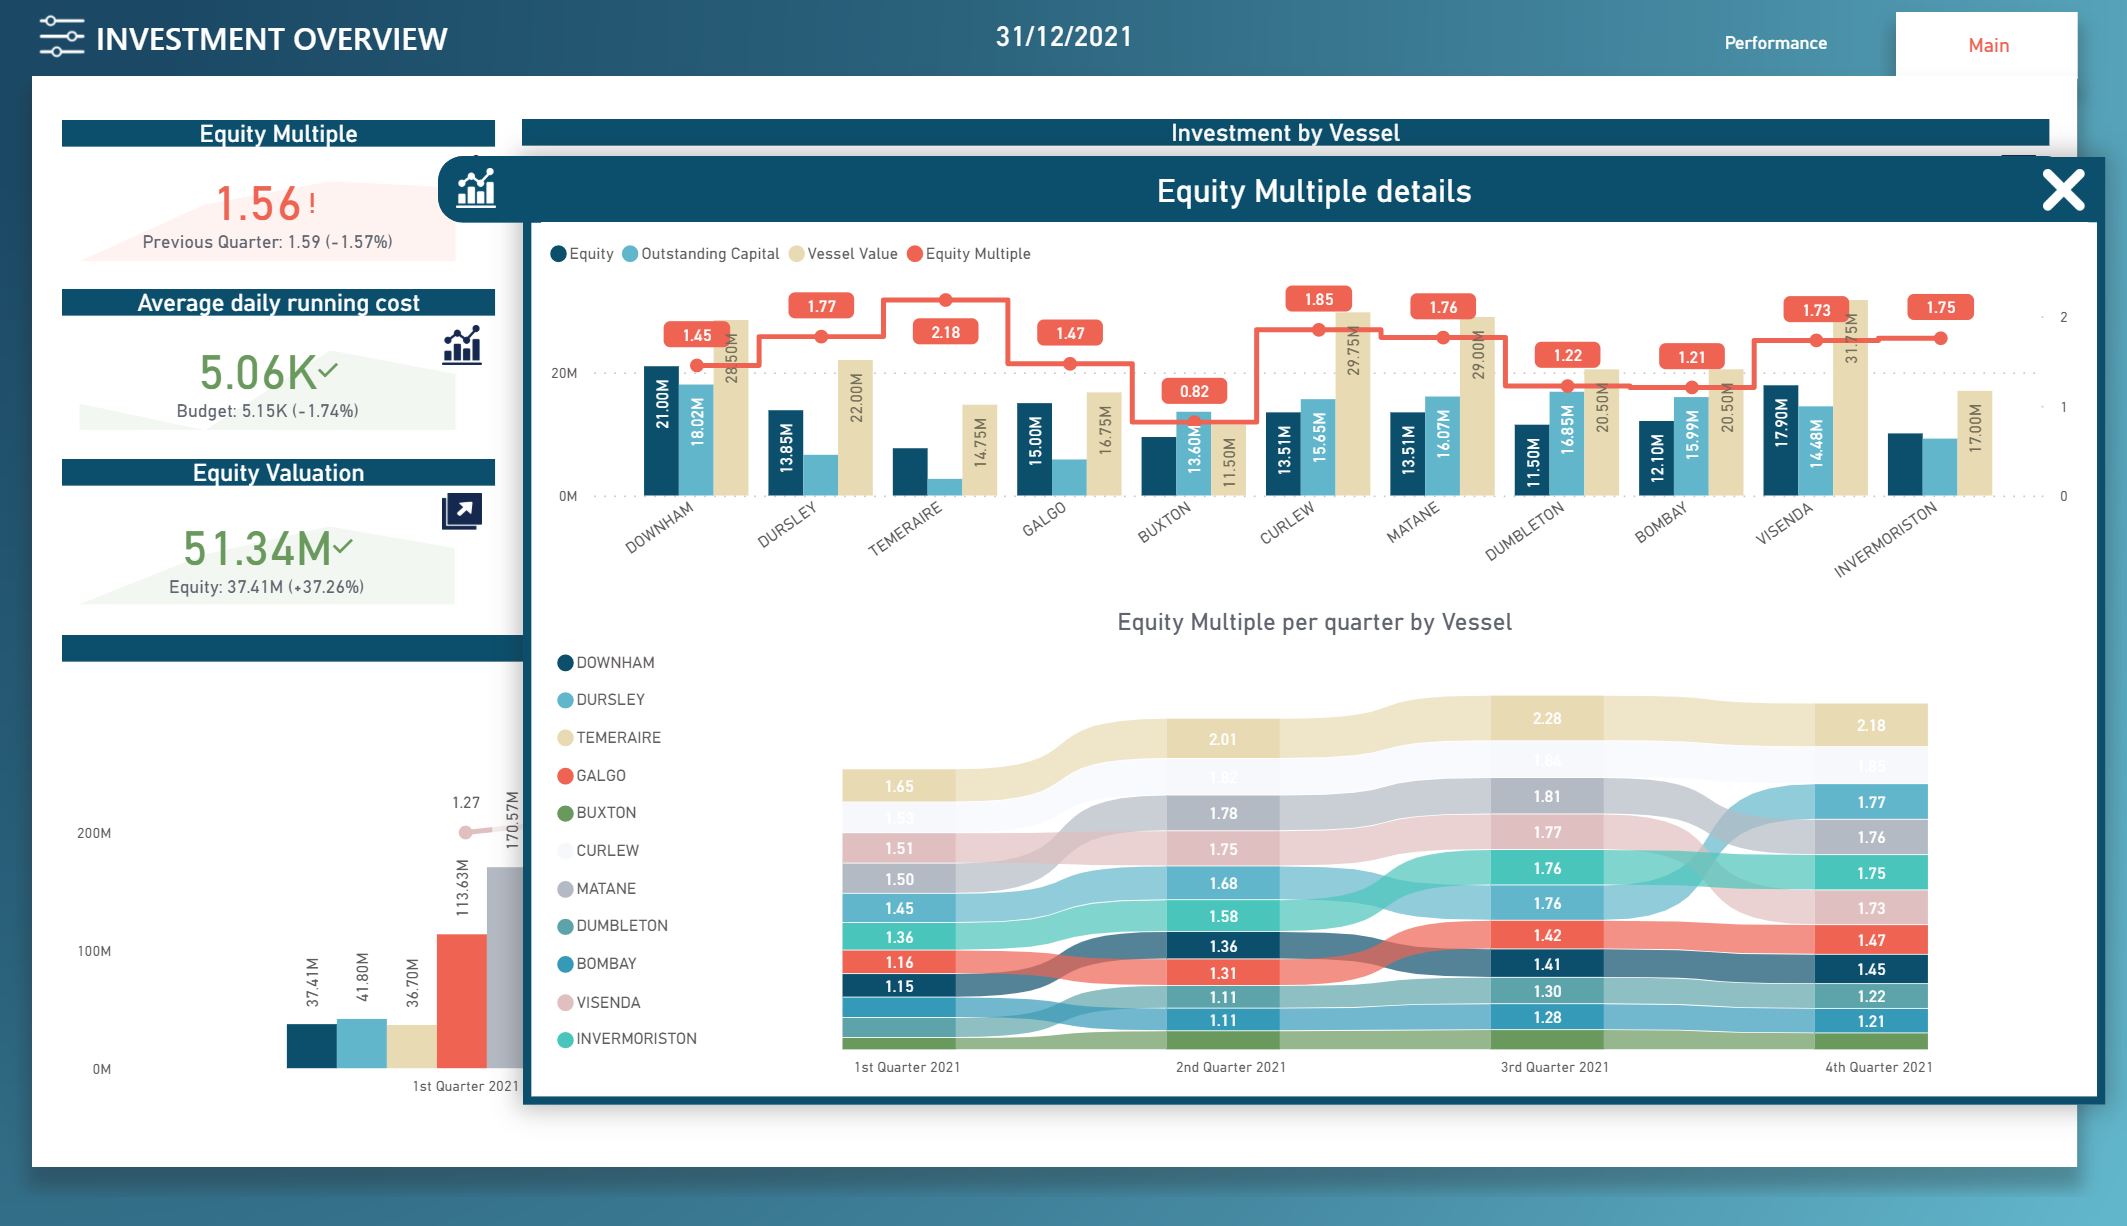This screenshot has width=2127, height=1226.
Task: Click the chart icon in the popup header
Action: click(476, 188)
